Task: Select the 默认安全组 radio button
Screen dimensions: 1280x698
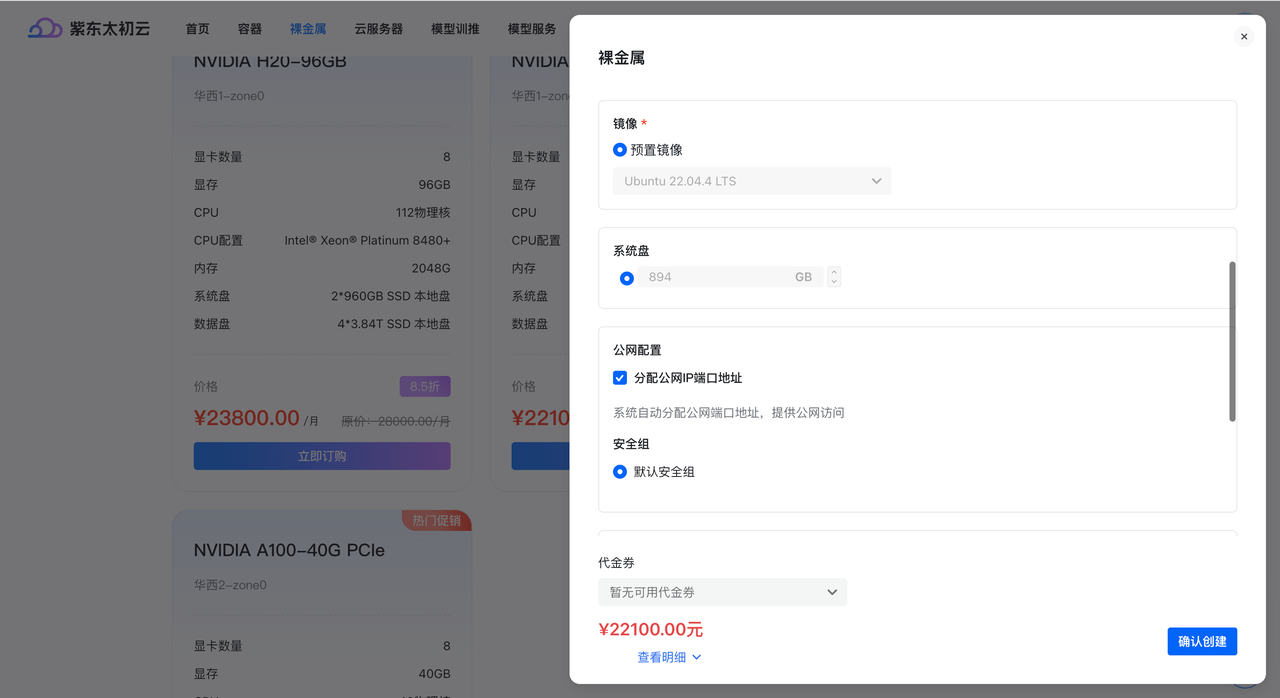Action: coord(620,471)
